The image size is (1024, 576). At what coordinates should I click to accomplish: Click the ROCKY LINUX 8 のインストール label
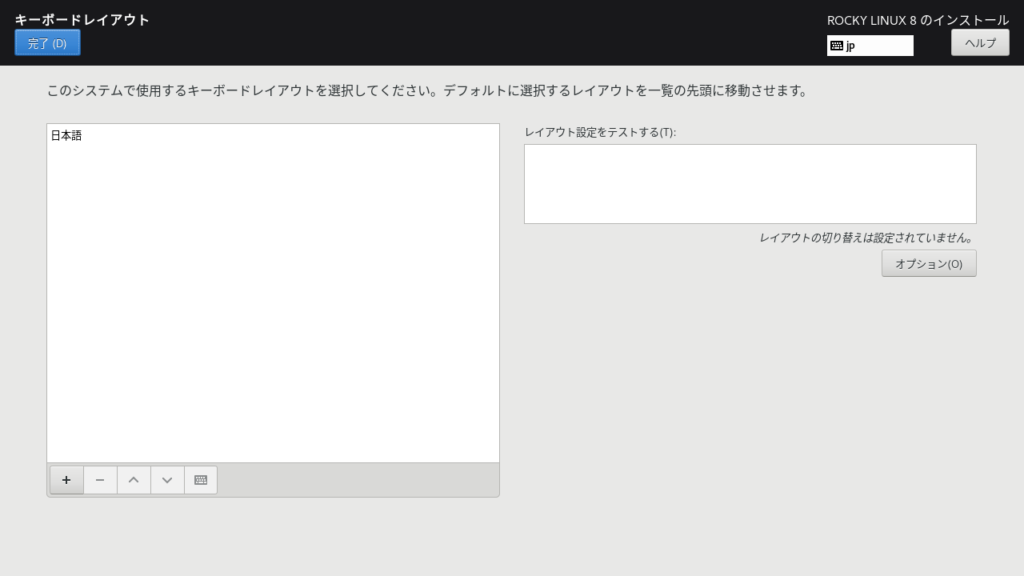(917, 20)
